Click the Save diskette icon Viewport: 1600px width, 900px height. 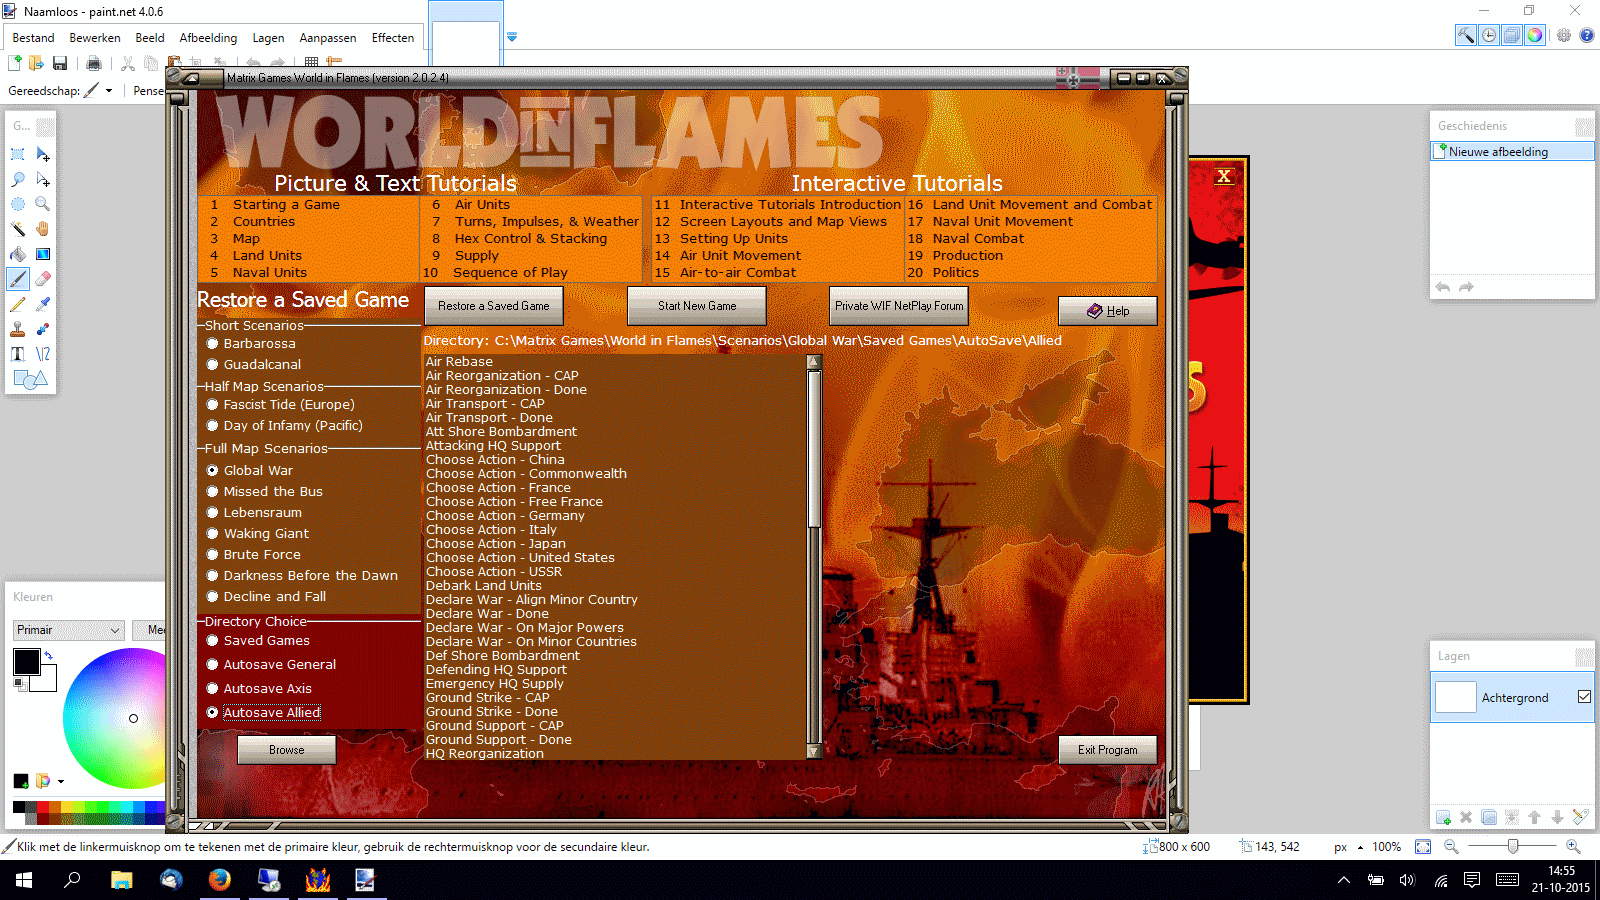click(60, 63)
